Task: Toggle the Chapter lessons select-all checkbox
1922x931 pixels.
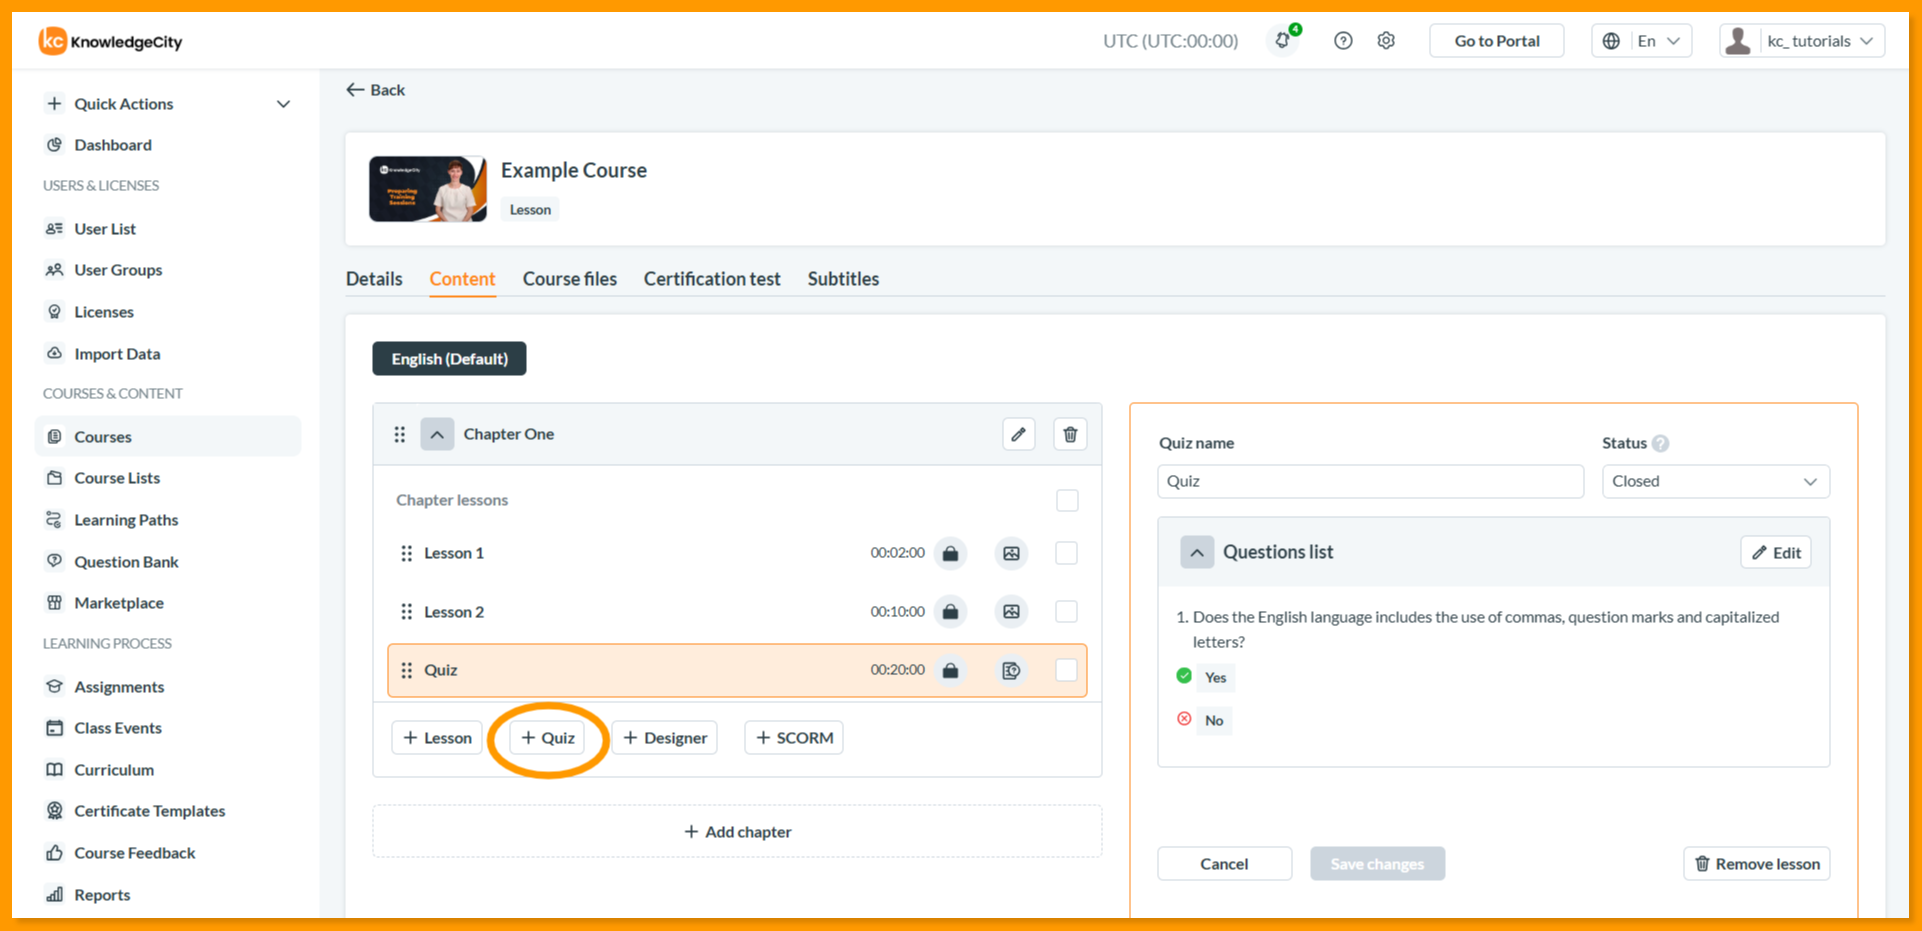Action: pos(1067,500)
